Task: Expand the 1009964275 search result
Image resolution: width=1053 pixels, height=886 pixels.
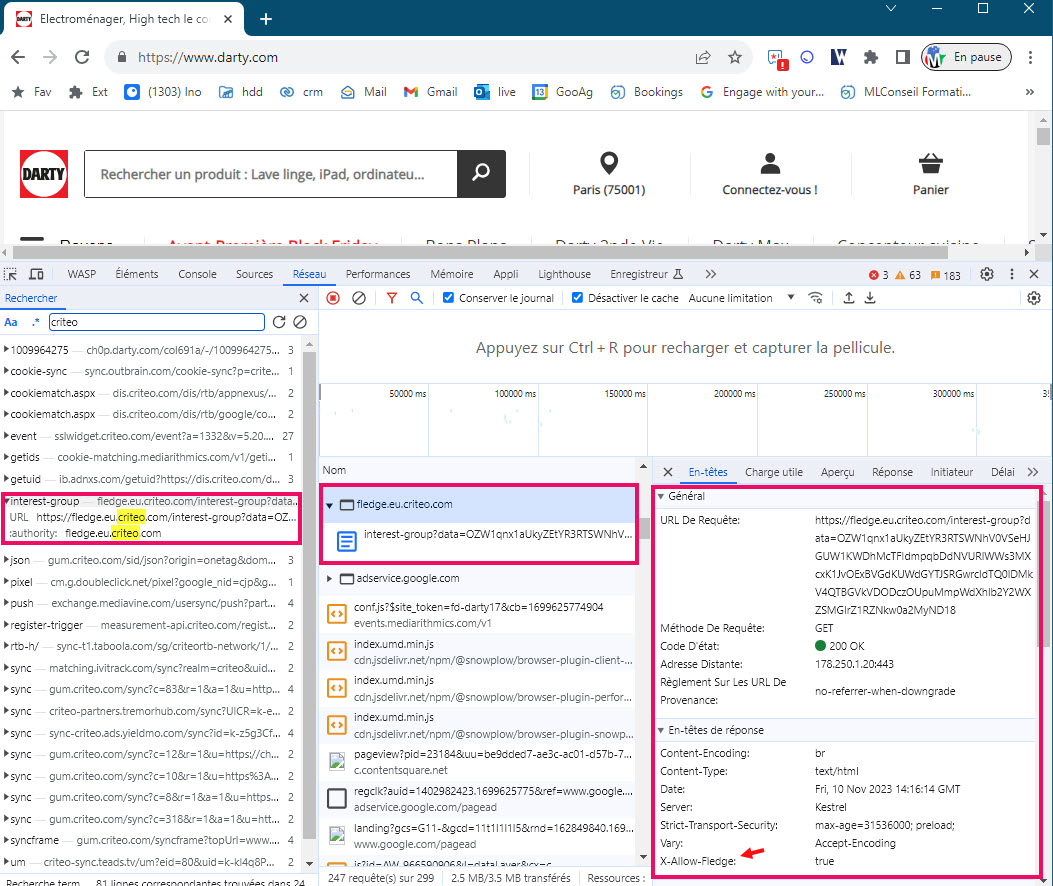Action: [6, 349]
